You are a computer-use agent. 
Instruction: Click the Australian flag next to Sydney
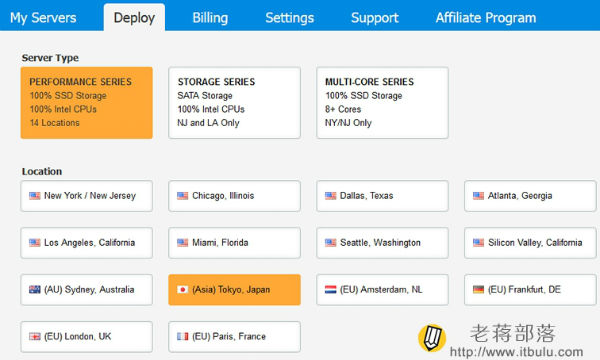point(34,290)
